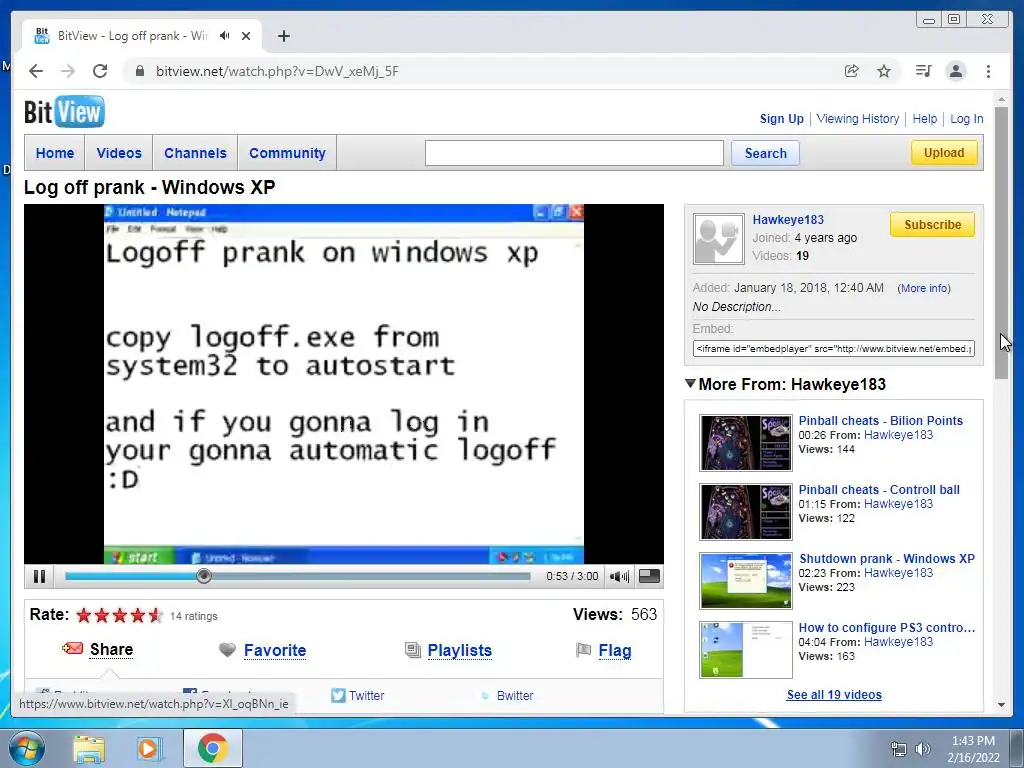Mute the video player volume
Viewport: 1024px width, 768px height.
(x=618, y=577)
